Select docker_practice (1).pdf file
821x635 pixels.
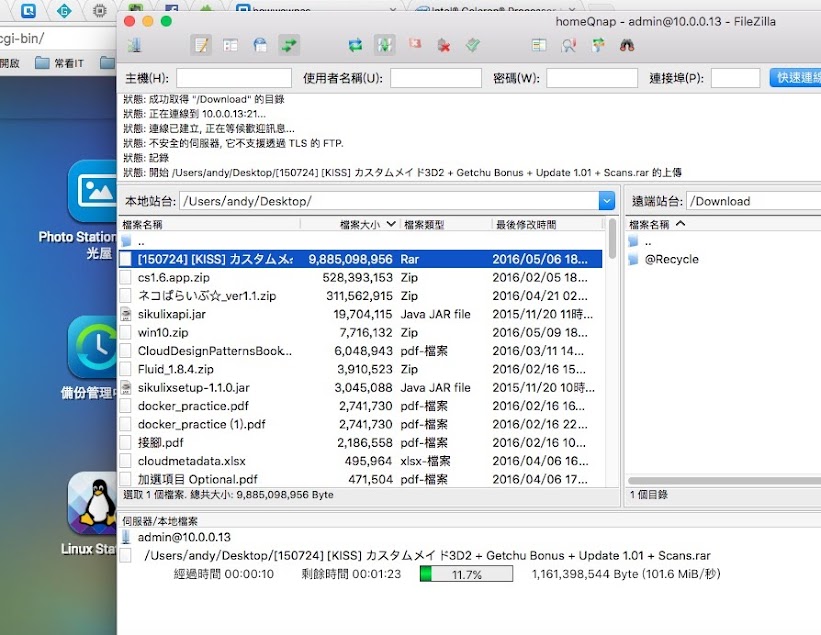pyautogui.click(x=361, y=424)
